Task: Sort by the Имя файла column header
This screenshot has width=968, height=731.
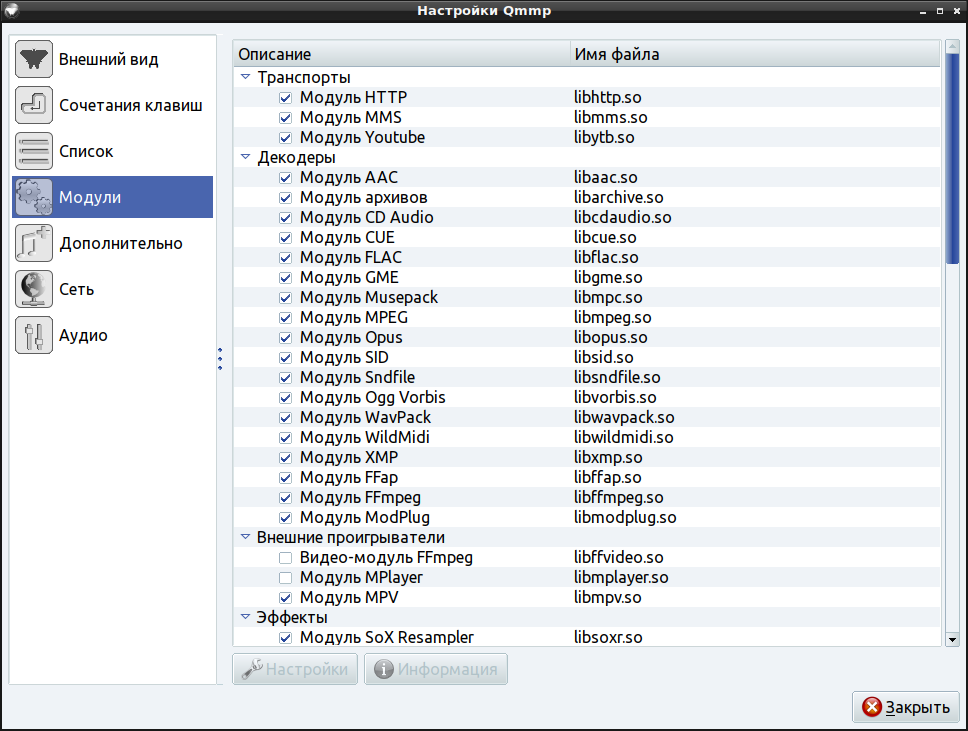Action: (750, 55)
